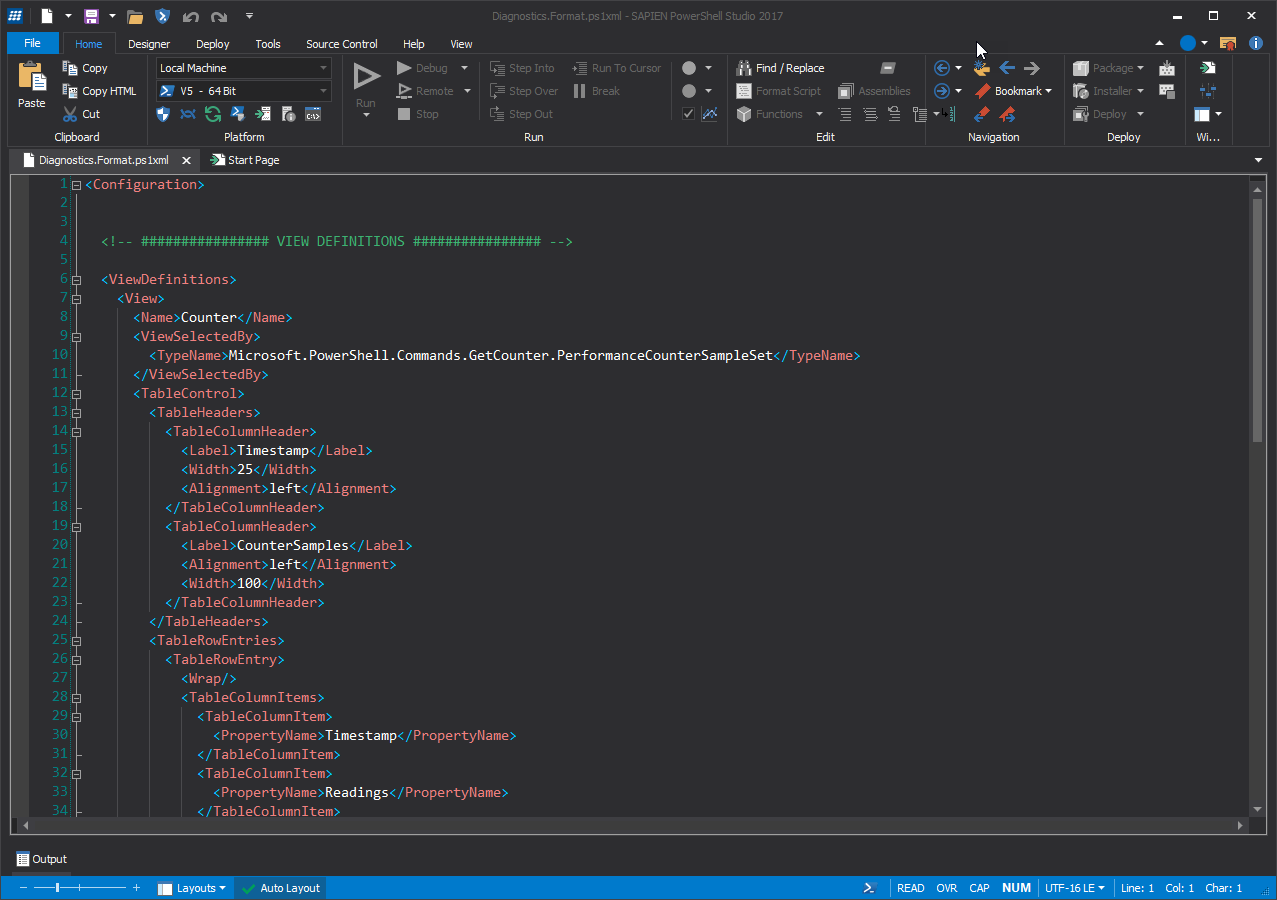Click the Find / Replace binoculars icon

[x=745, y=67]
